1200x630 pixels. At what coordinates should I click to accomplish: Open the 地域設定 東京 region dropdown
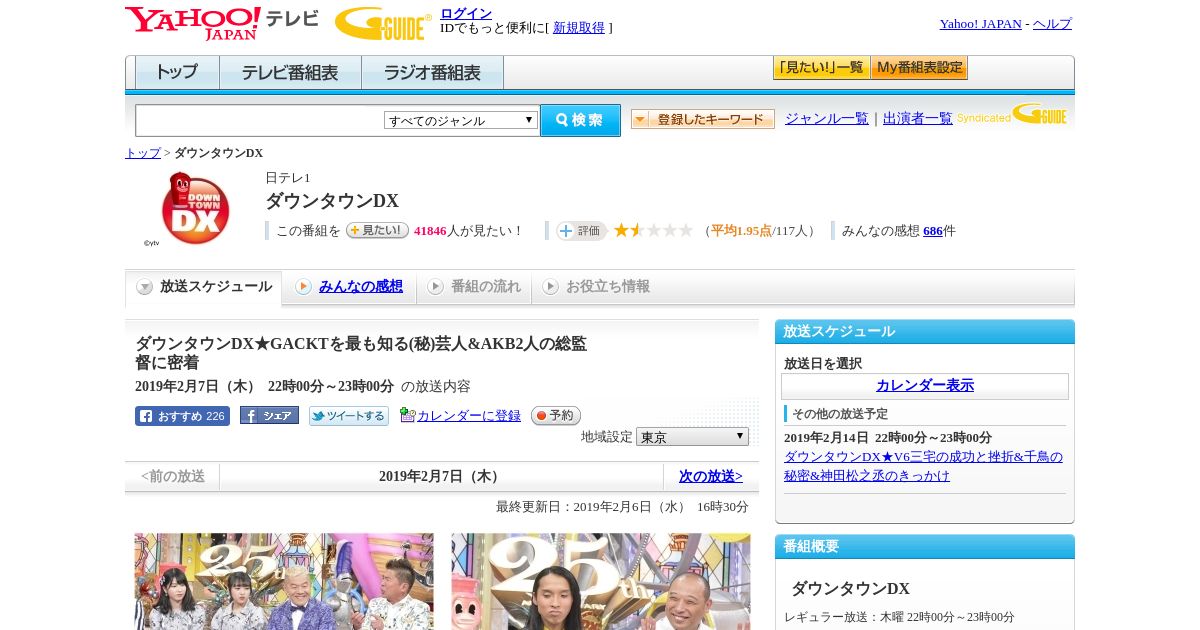(692, 437)
